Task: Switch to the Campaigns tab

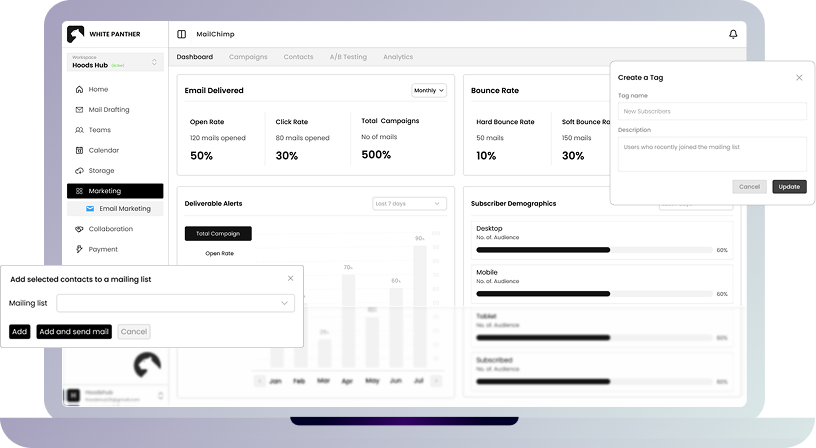Action: point(248,57)
